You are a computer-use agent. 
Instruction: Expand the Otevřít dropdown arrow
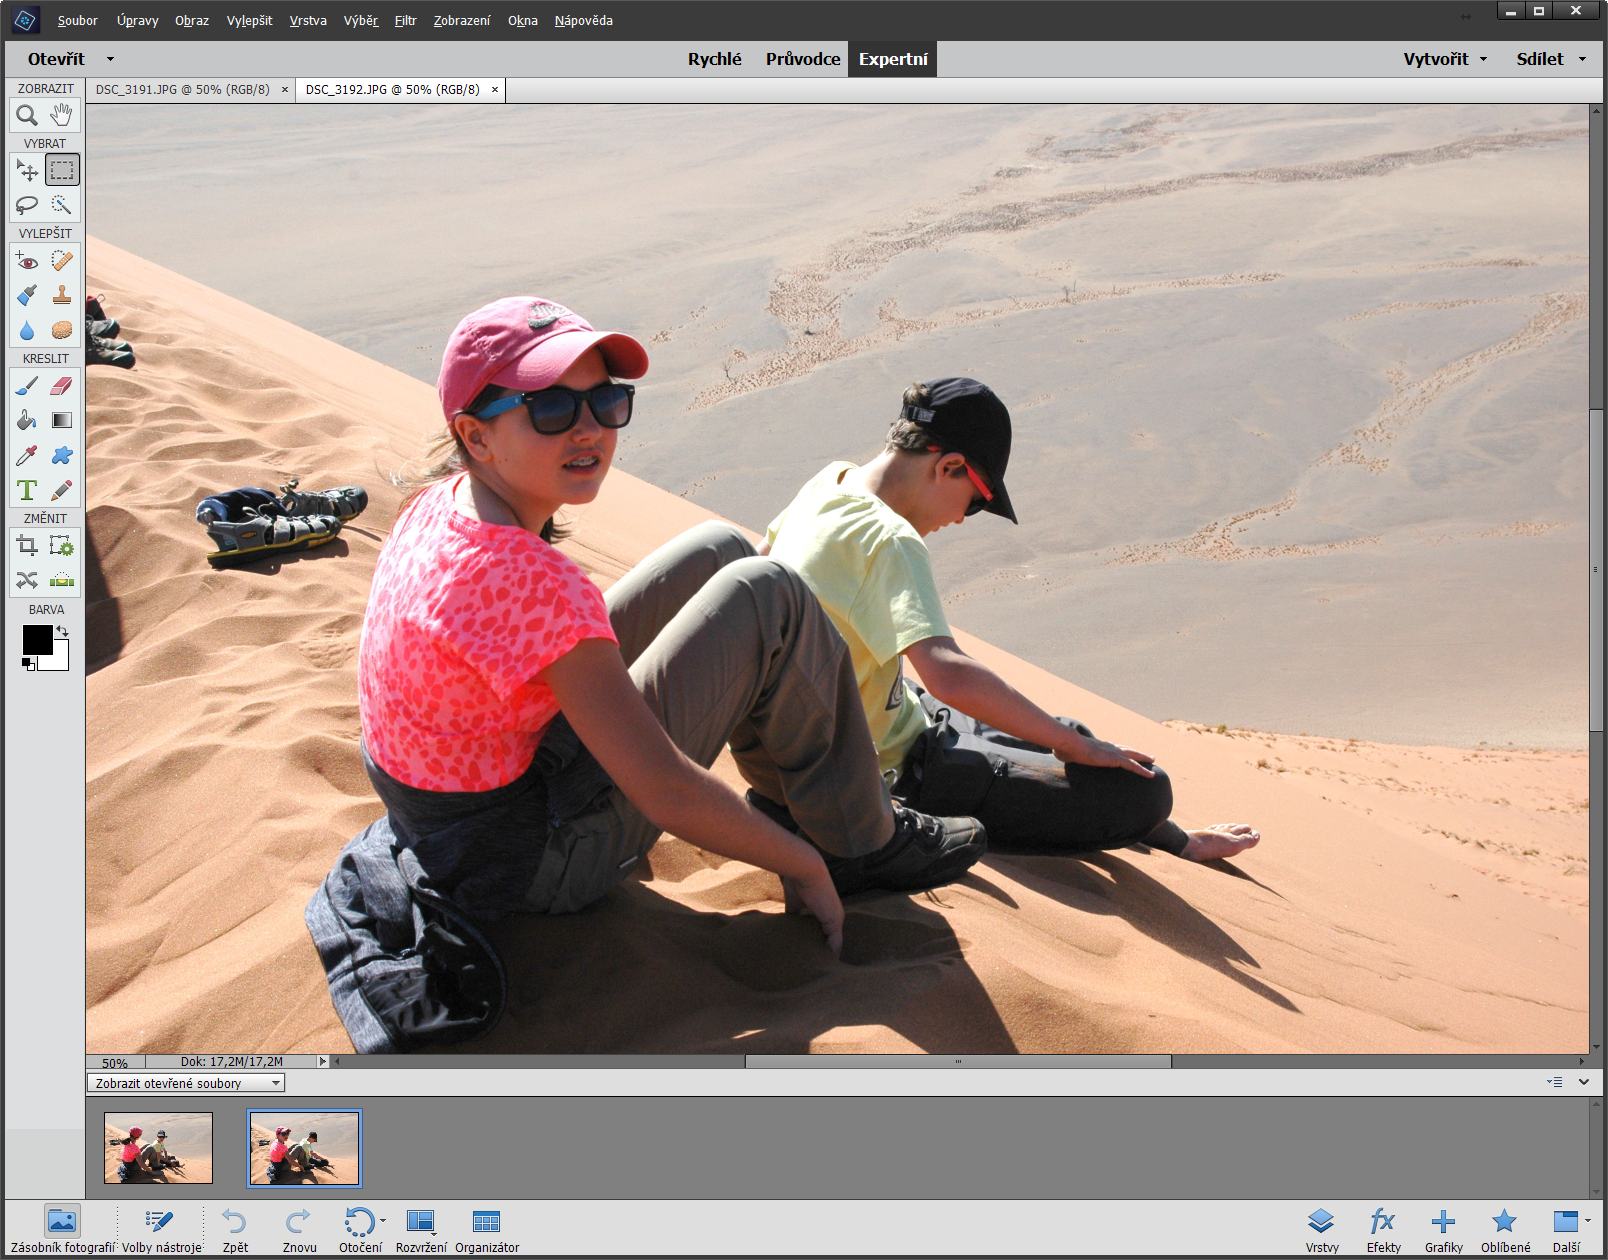point(110,59)
